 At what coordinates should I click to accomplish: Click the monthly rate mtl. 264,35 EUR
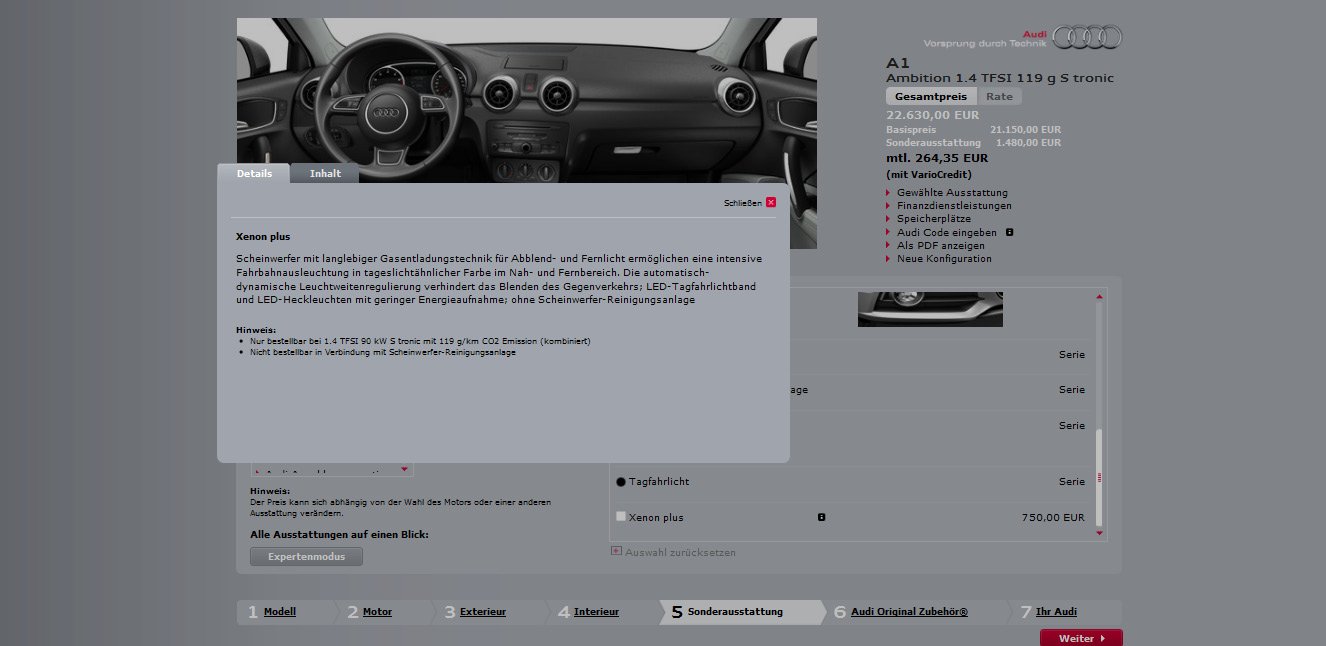click(937, 158)
